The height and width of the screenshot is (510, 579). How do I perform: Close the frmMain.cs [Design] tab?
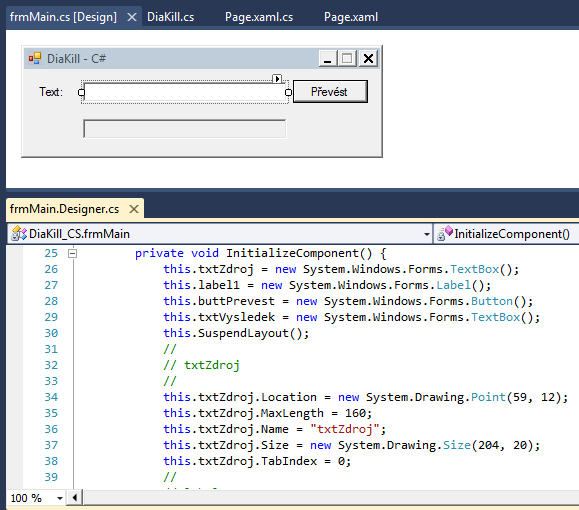coord(132,17)
